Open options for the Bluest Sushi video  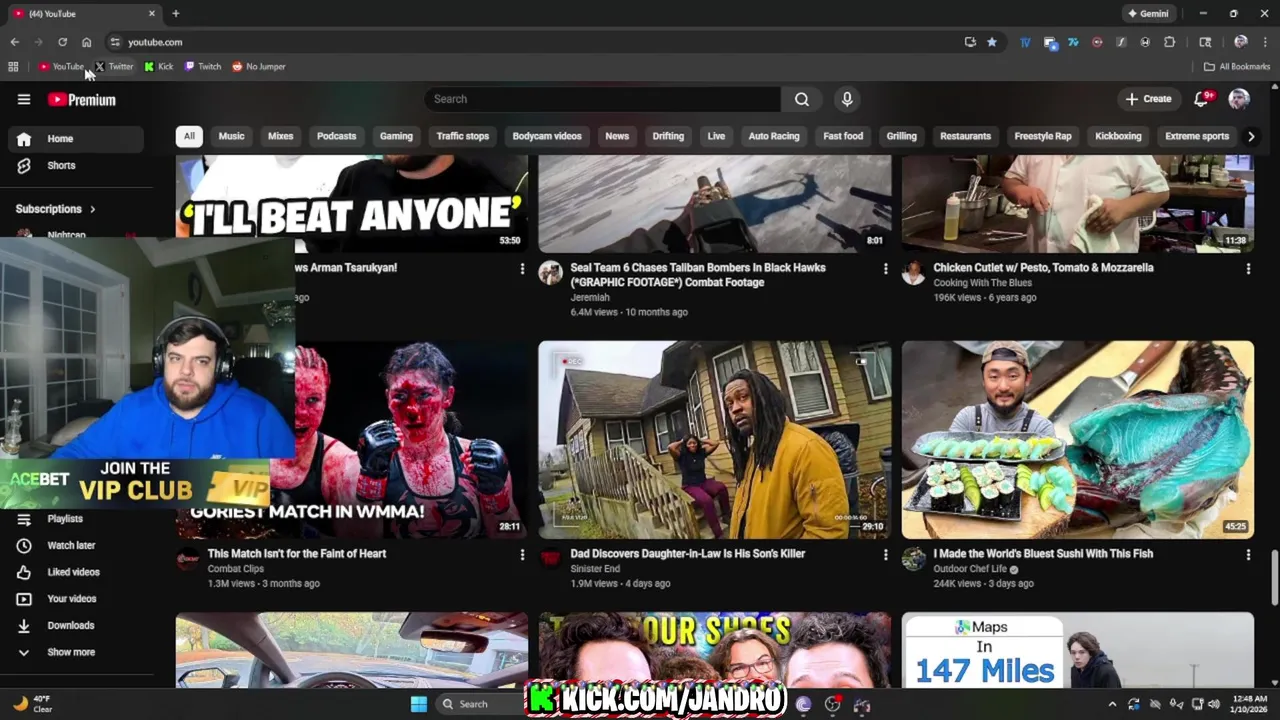tap(1248, 554)
